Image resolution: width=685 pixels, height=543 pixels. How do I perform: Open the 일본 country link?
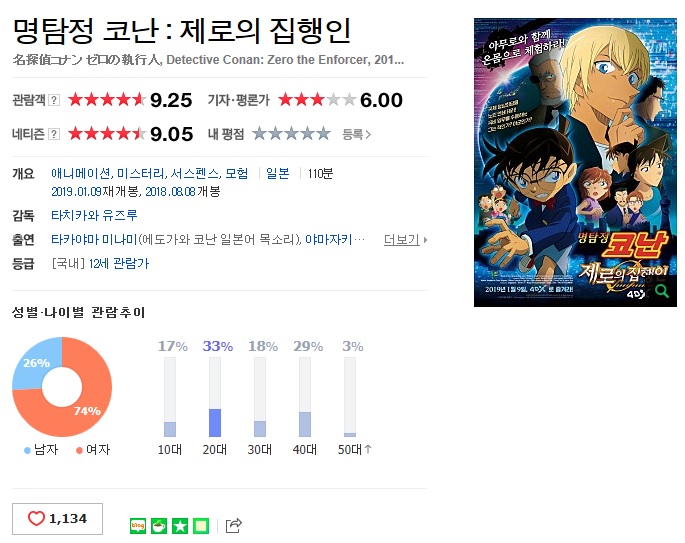(278, 173)
